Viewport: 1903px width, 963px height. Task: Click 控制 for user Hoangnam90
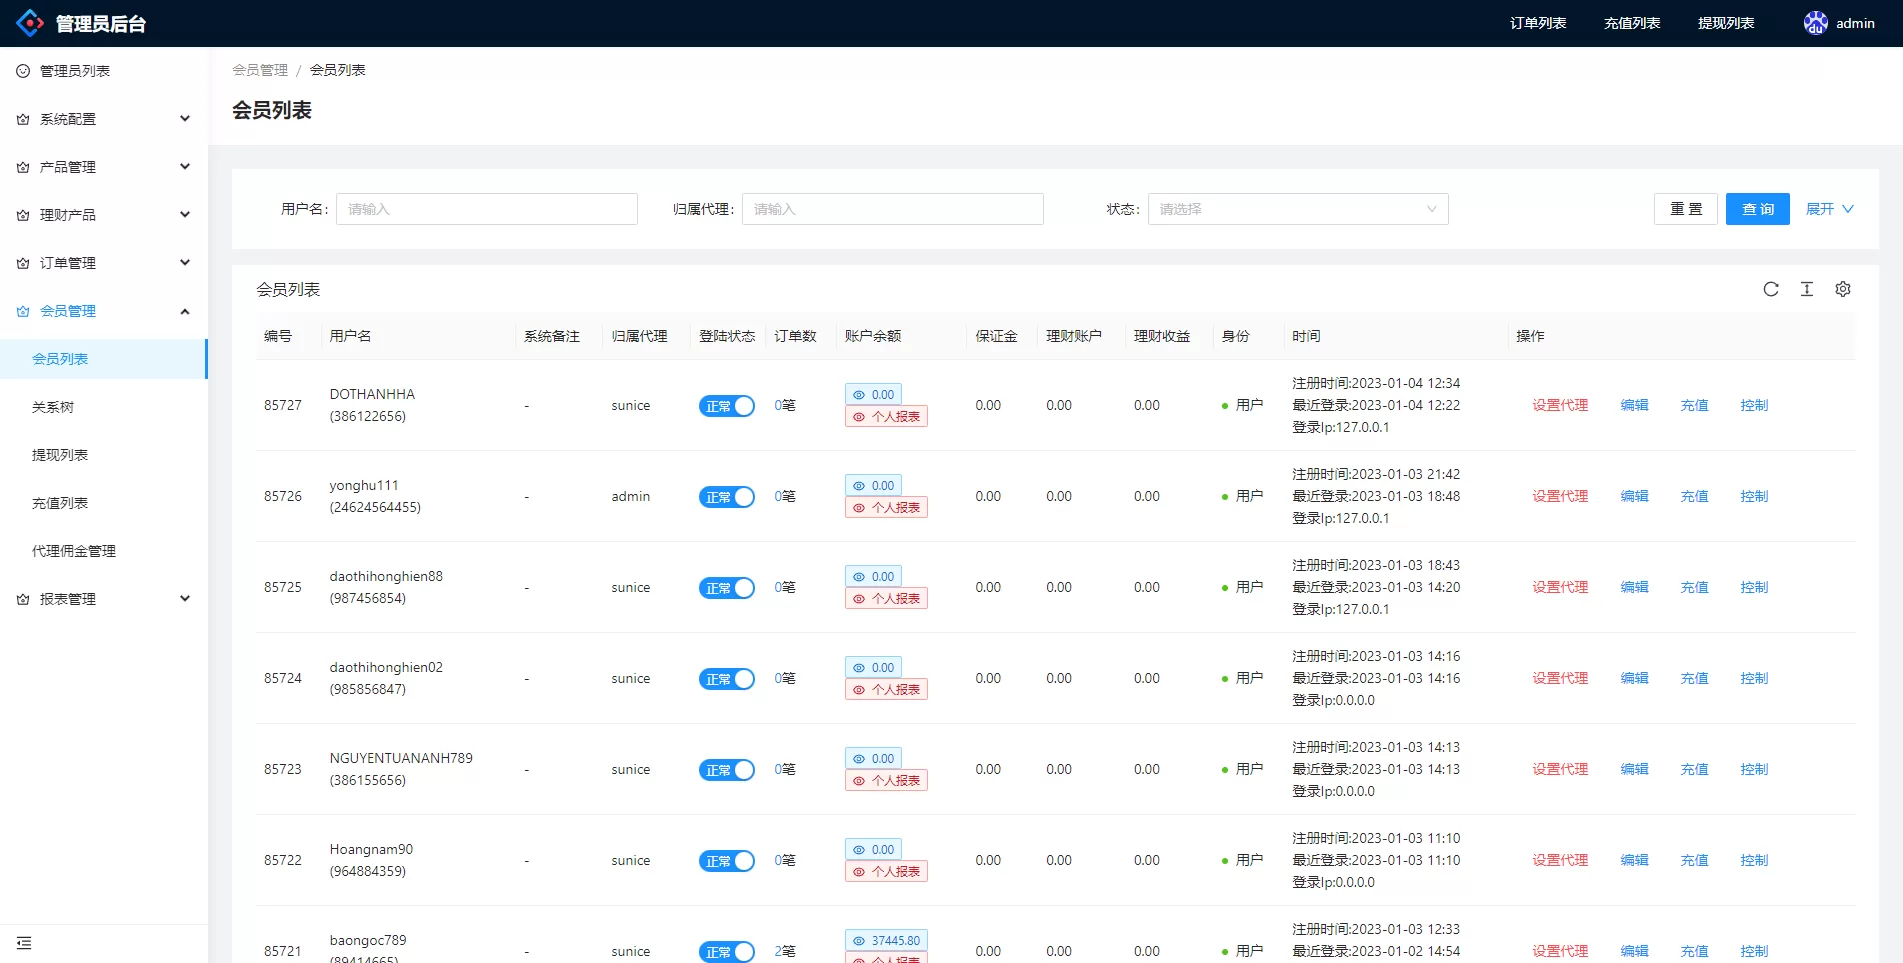(1754, 860)
